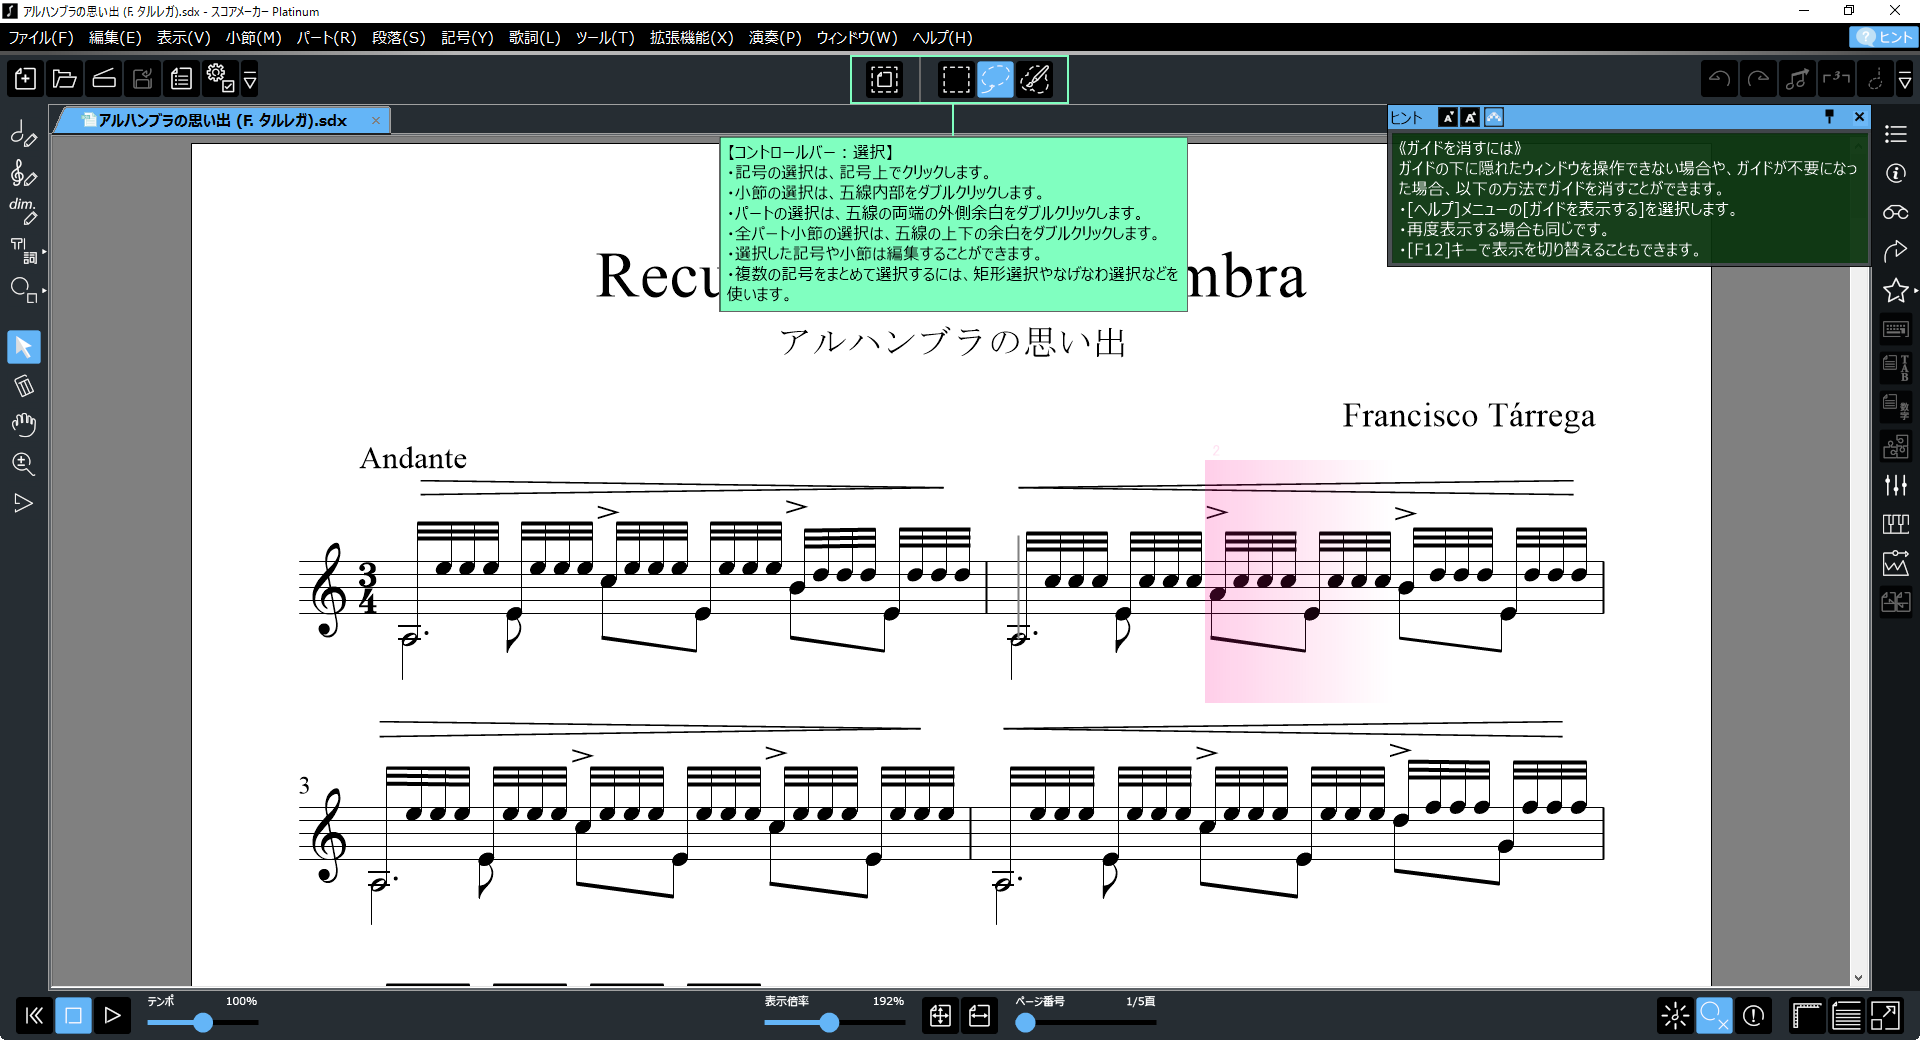The height and width of the screenshot is (1040, 1920).
Task: Expand the right toolbar dropdown arrow
Action: point(1905,79)
